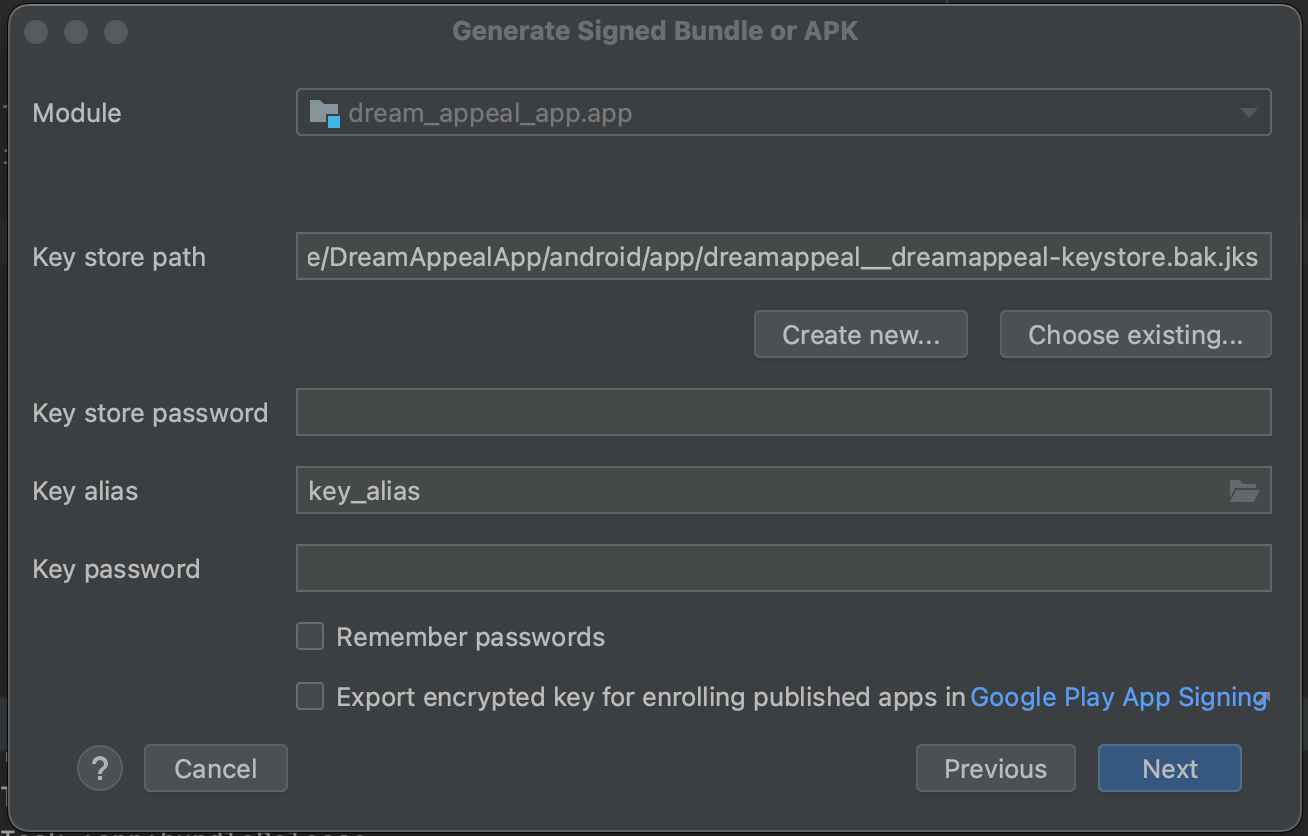This screenshot has width=1308, height=836.
Task: Proceed by clicking Next
Action: tap(1169, 769)
